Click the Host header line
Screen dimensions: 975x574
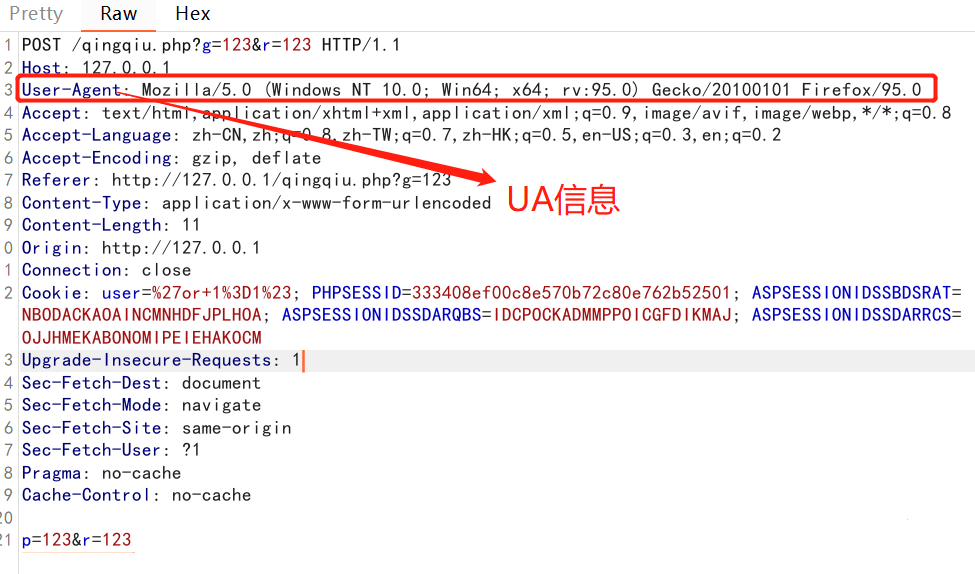(x=96, y=67)
